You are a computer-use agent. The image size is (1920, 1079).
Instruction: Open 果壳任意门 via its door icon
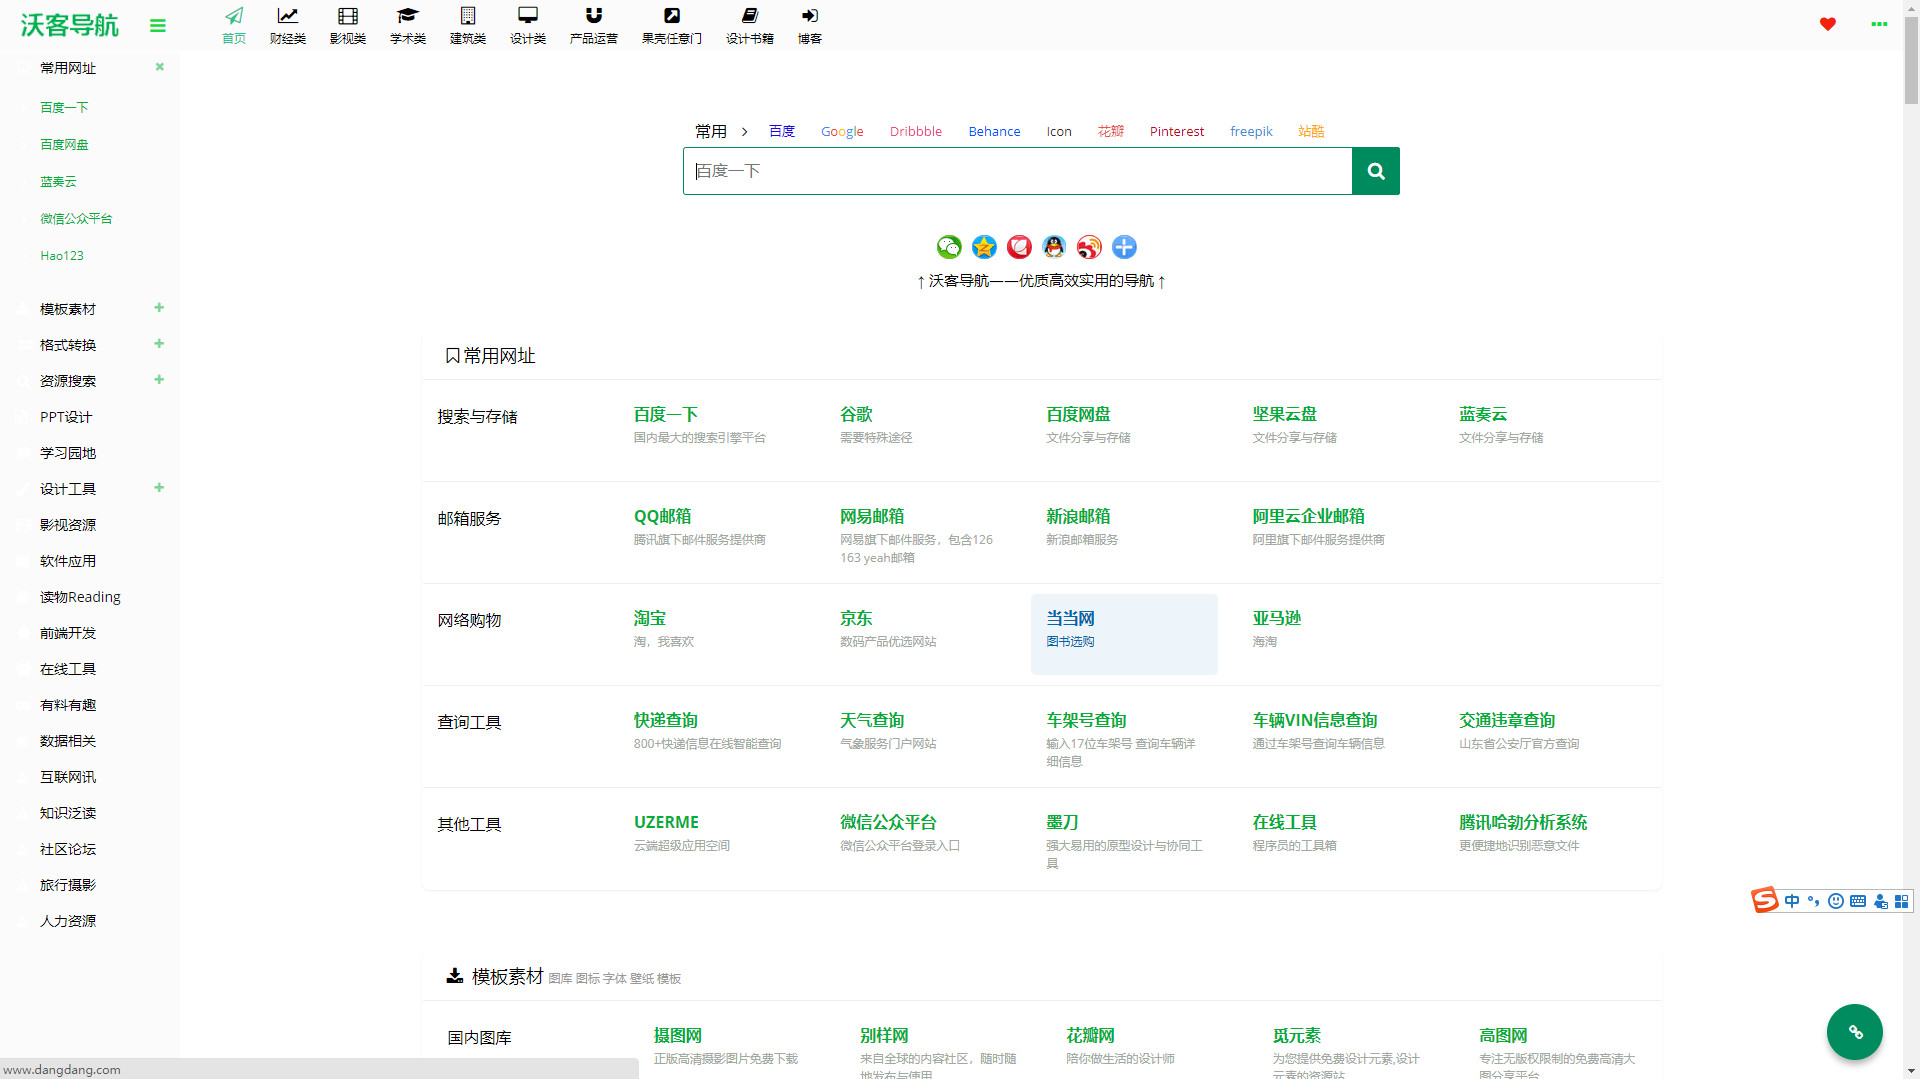tap(671, 24)
